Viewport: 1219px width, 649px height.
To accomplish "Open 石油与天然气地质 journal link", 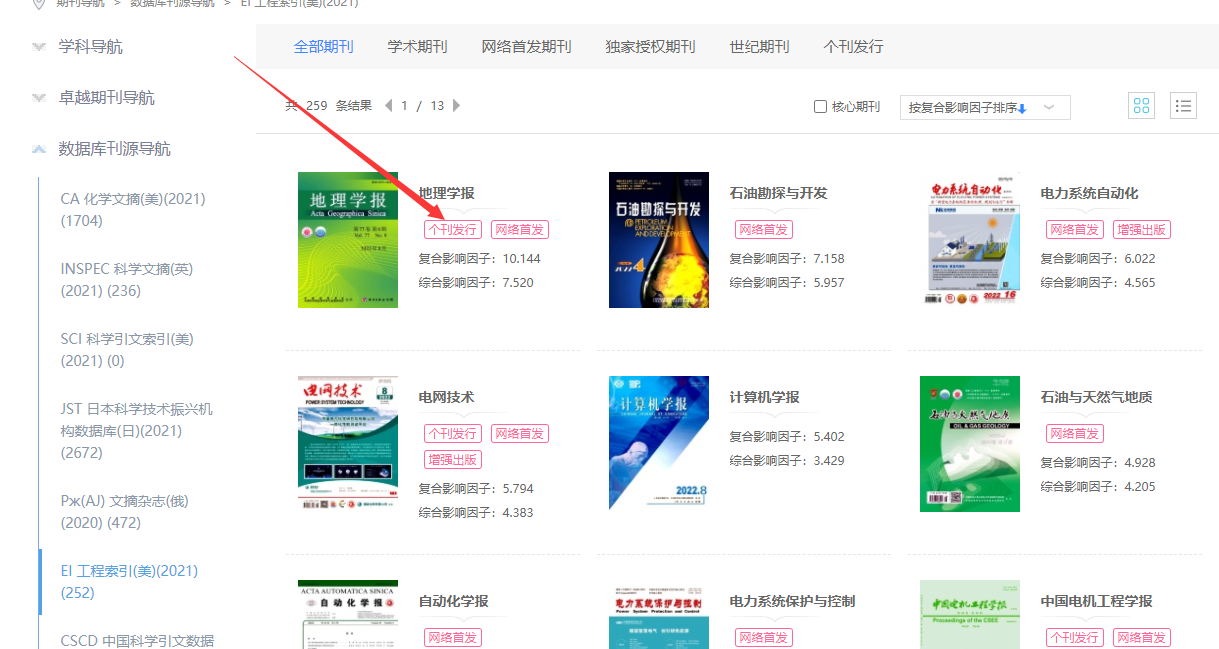I will coord(1096,397).
